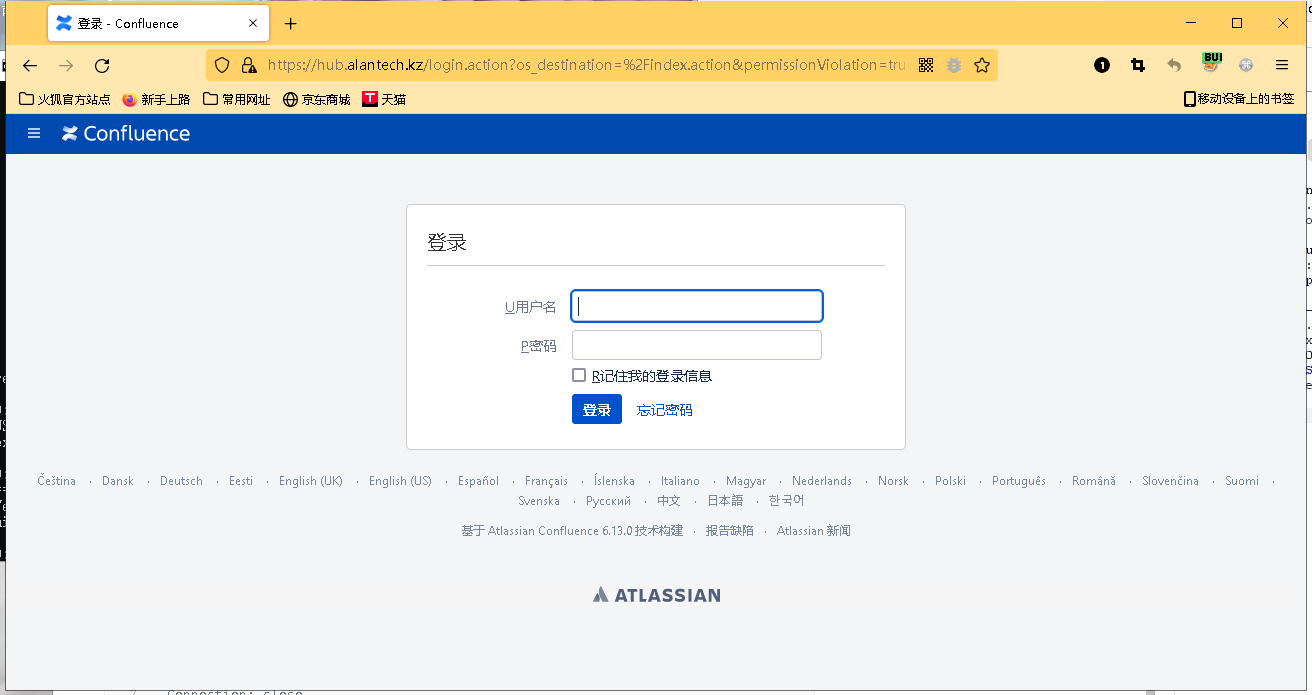The width and height of the screenshot is (1312, 695).
Task: Reload the page with the refresh icon
Action: [102, 65]
